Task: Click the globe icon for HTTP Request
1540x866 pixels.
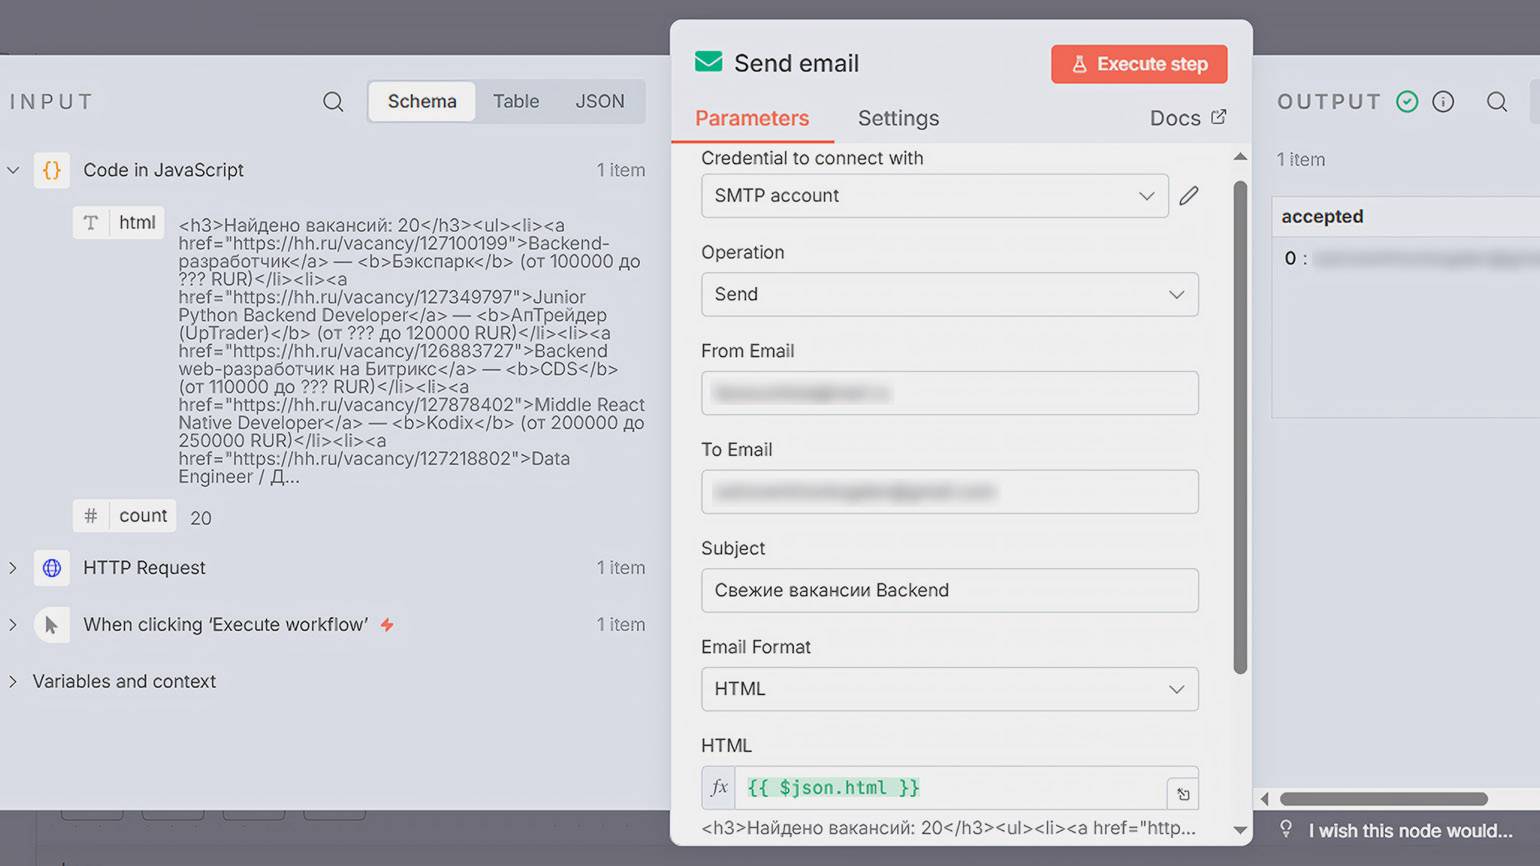Action: coord(52,568)
